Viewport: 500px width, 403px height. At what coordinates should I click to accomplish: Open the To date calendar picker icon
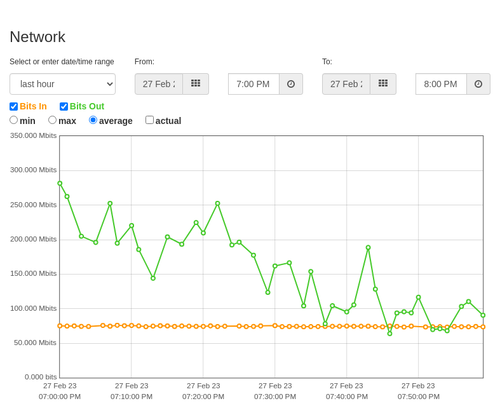coord(383,84)
